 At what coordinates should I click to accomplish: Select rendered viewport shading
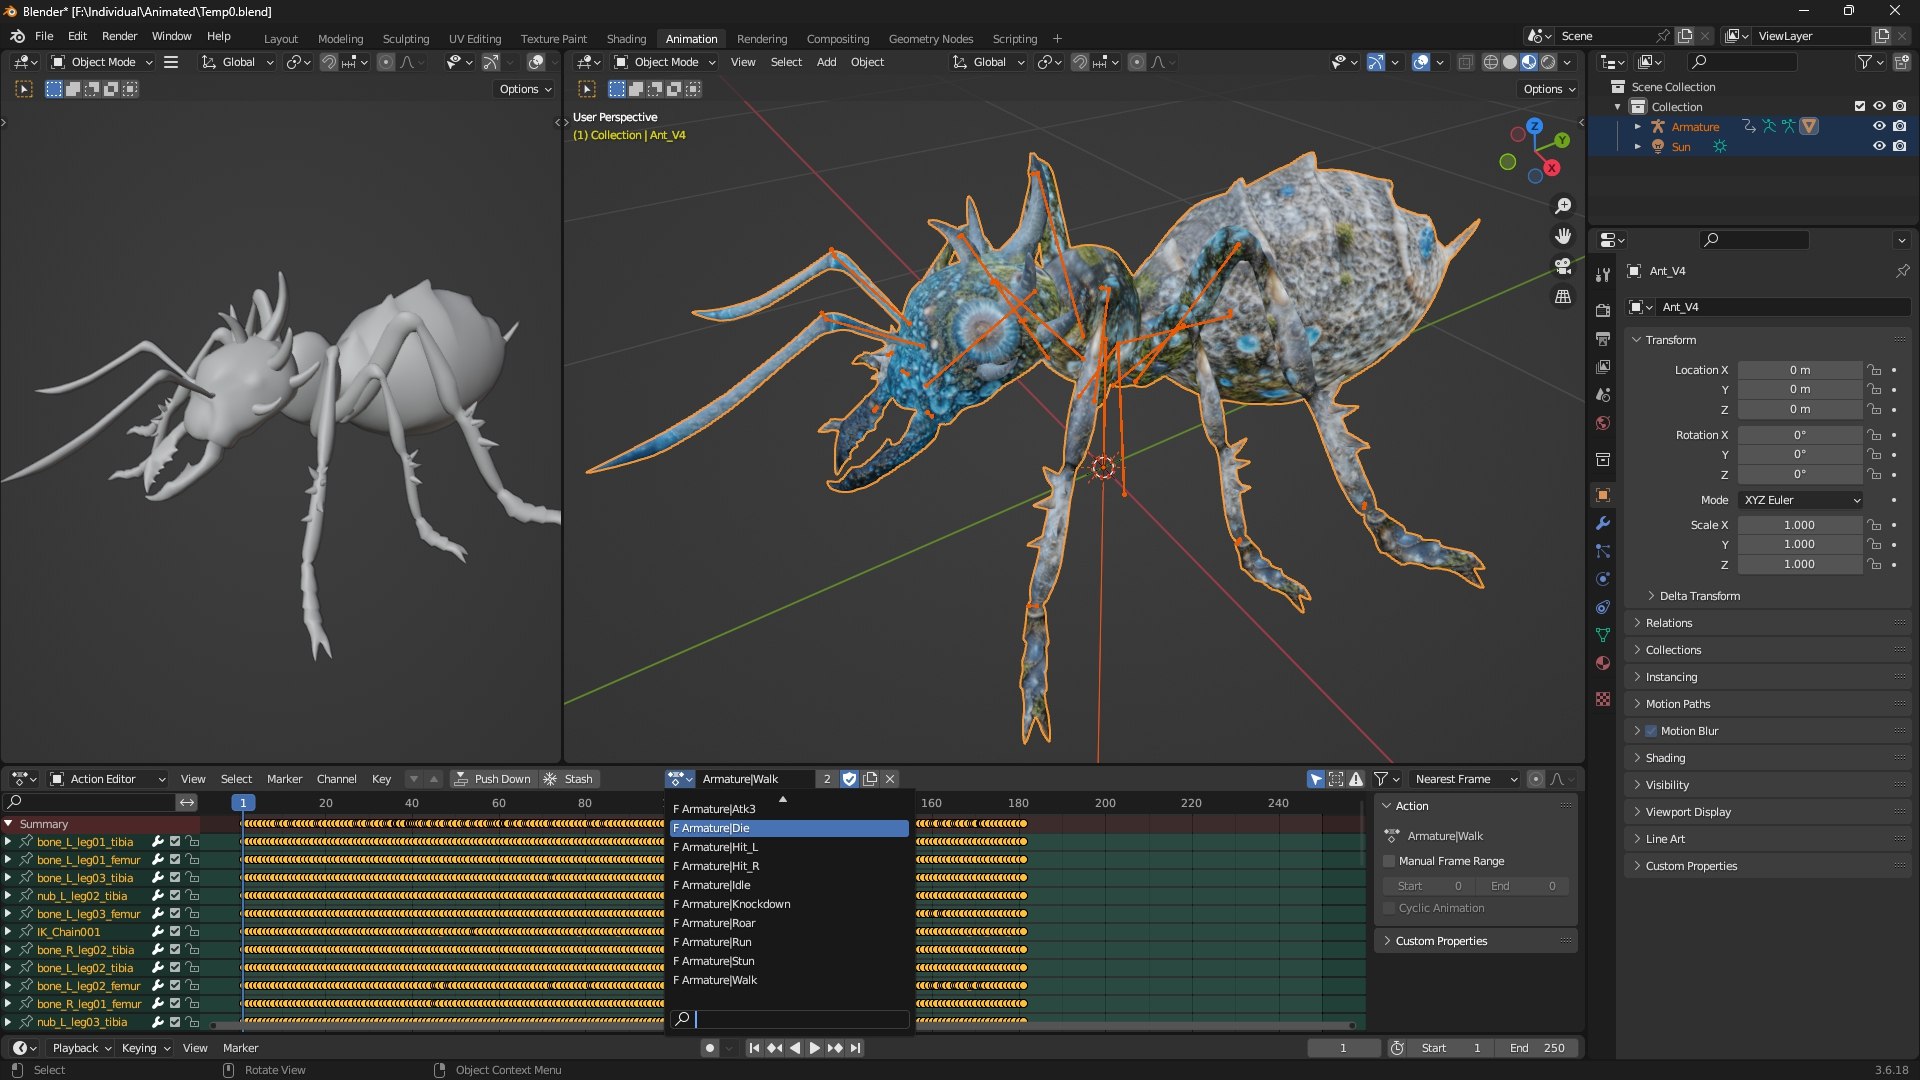[x=1548, y=62]
